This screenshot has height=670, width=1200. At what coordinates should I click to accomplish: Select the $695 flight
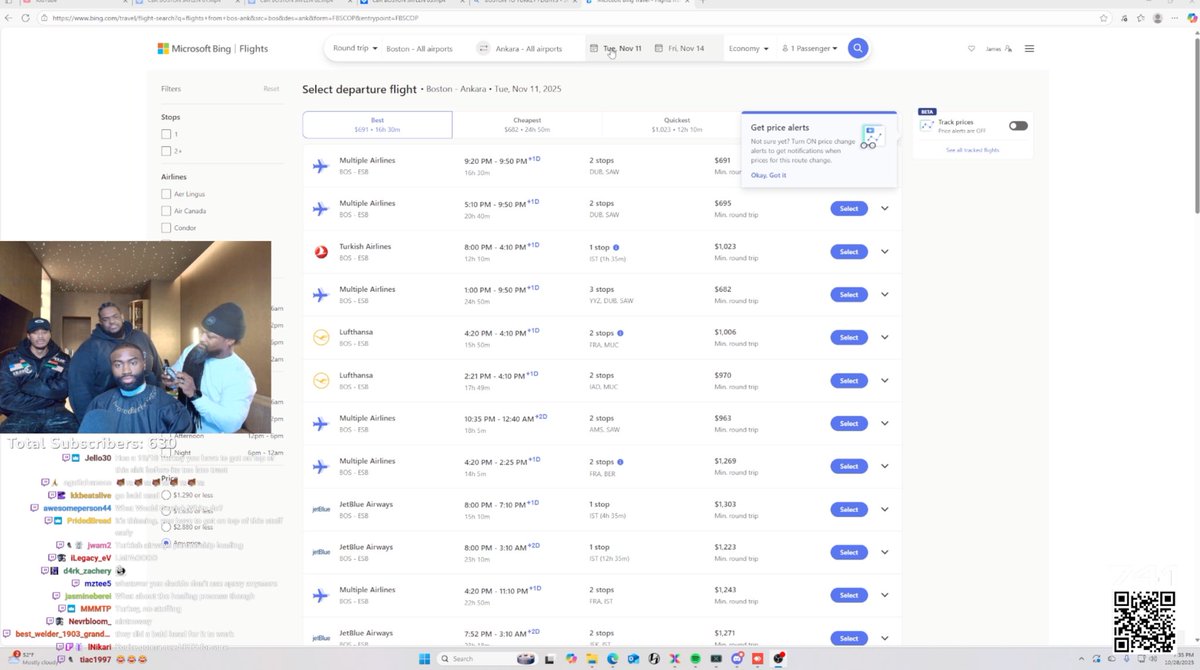click(x=849, y=209)
